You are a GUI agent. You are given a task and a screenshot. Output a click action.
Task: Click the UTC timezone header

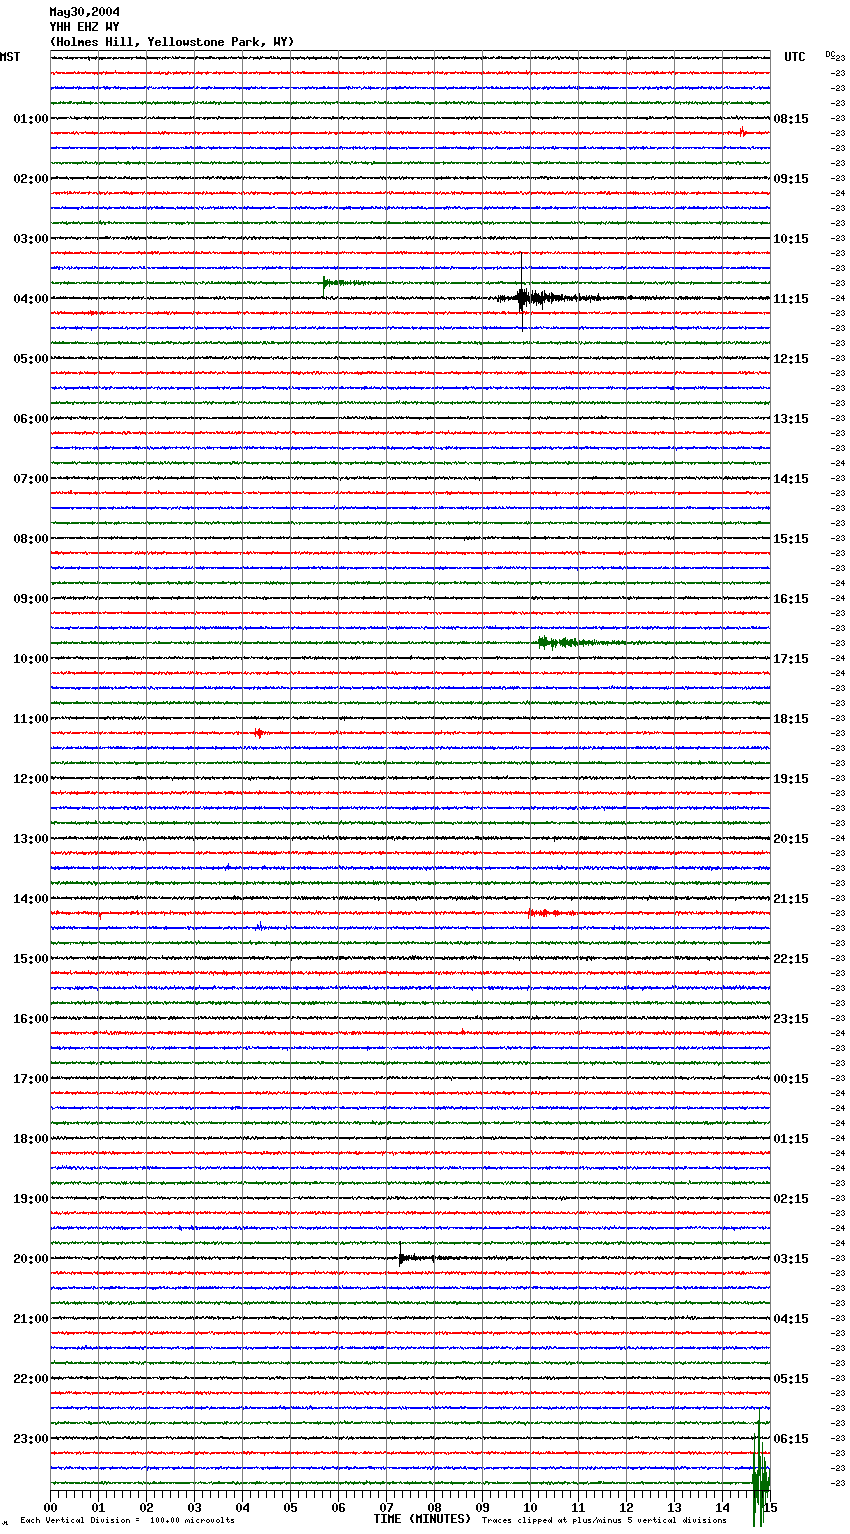tap(794, 57)
